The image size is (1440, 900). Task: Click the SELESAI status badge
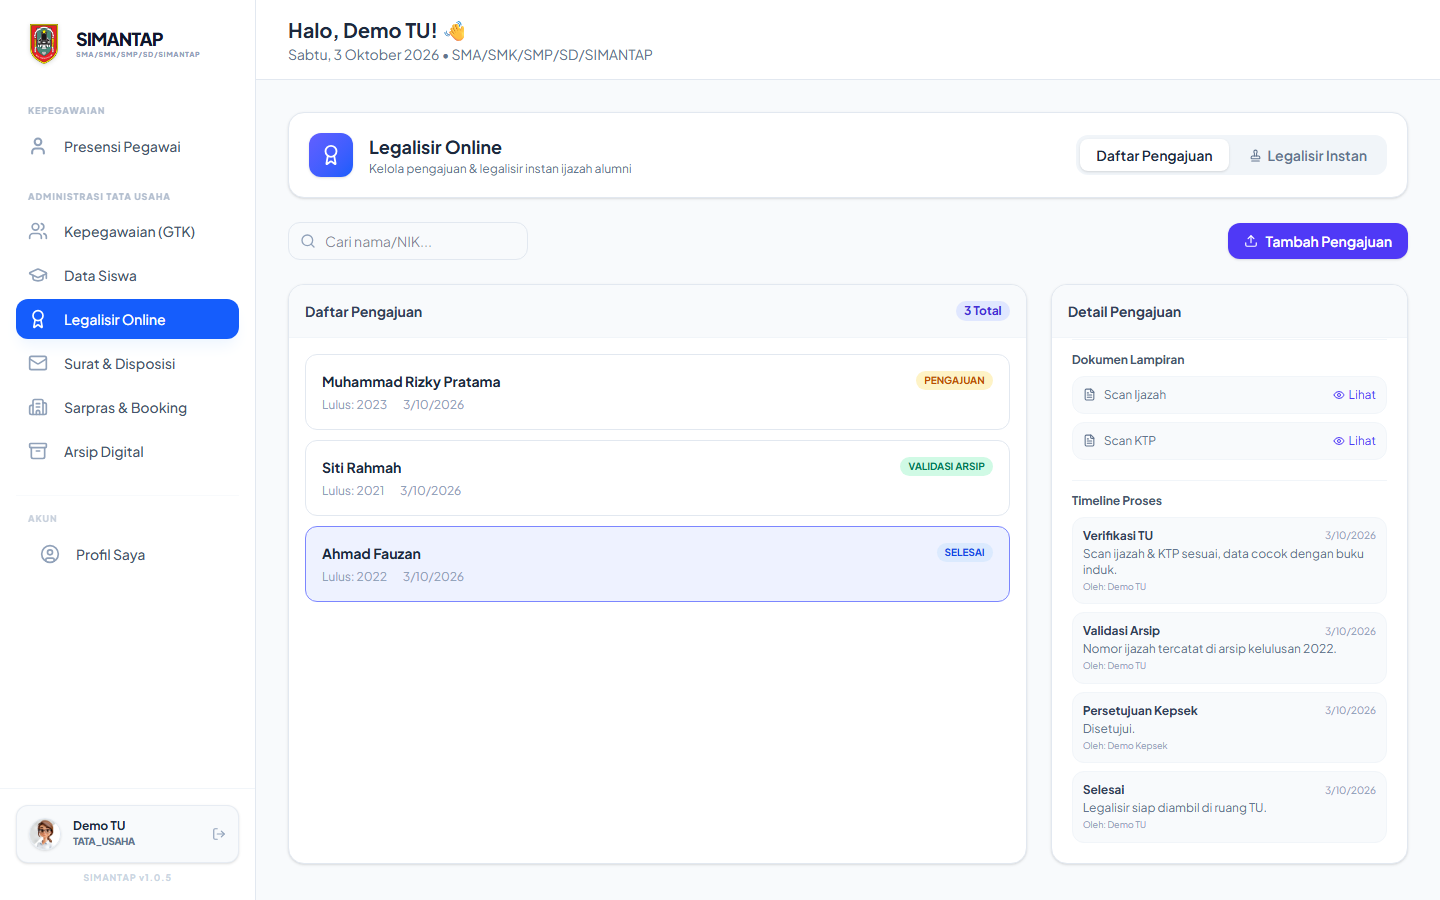pos(964,552)
